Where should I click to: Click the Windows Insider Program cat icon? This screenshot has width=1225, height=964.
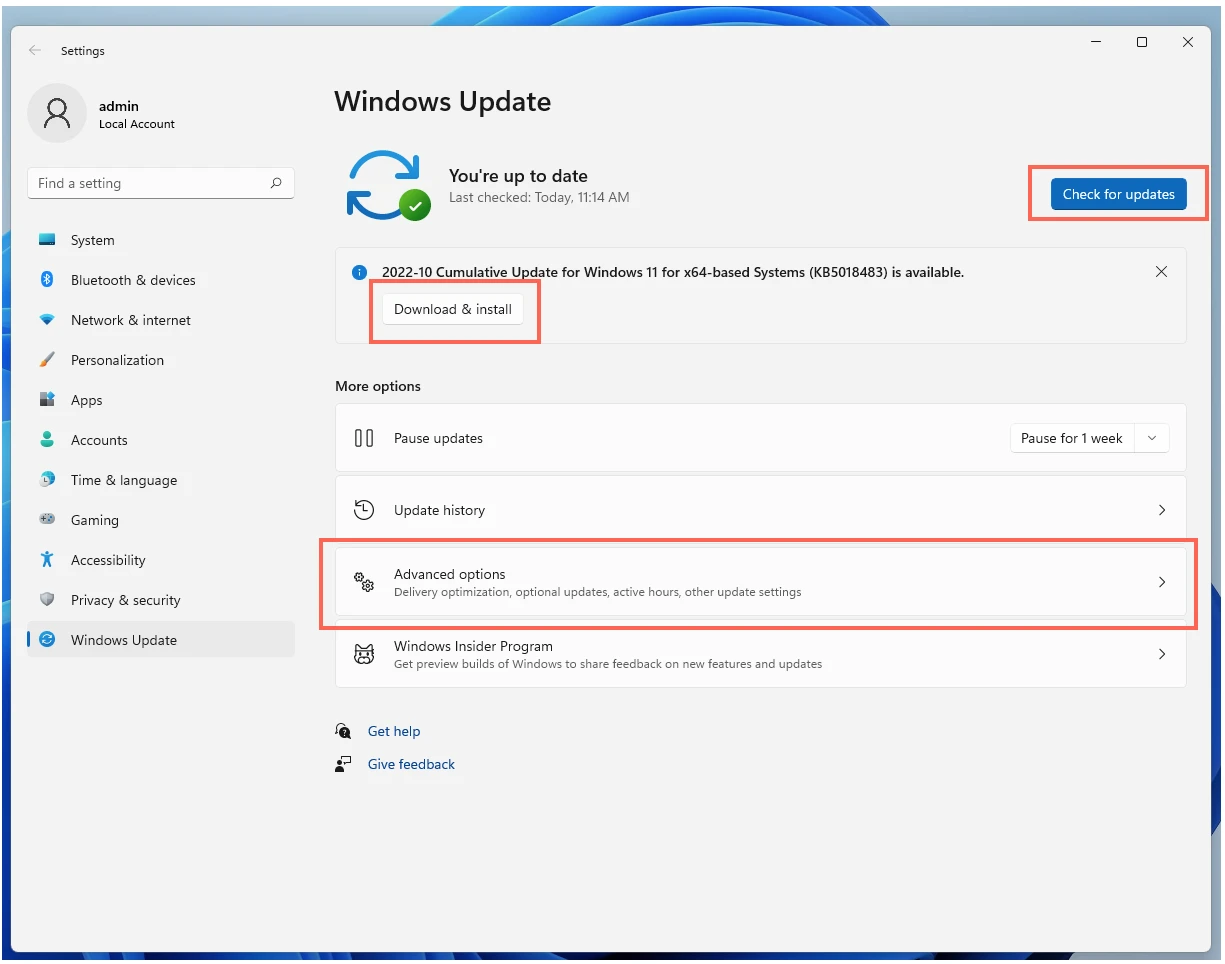pyautogui.click(x=364, y=654)
